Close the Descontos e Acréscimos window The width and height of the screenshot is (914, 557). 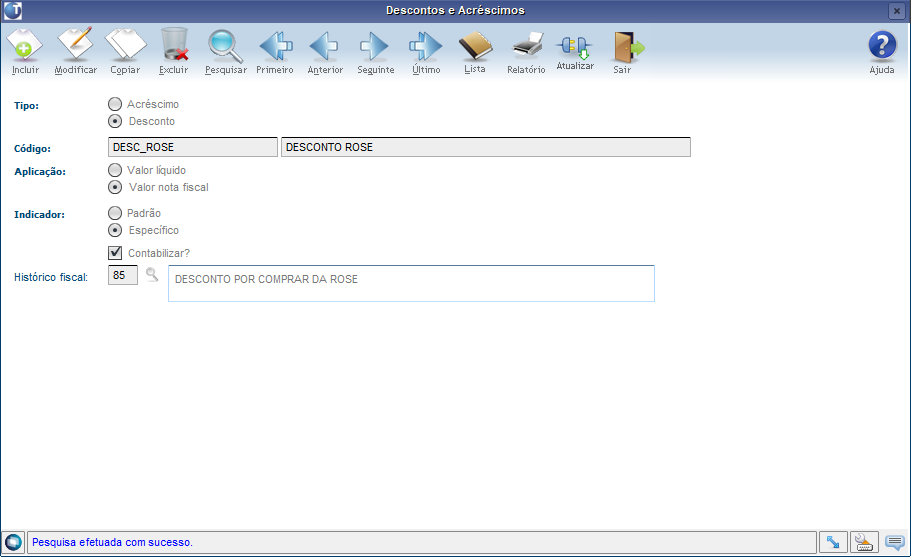897,10
